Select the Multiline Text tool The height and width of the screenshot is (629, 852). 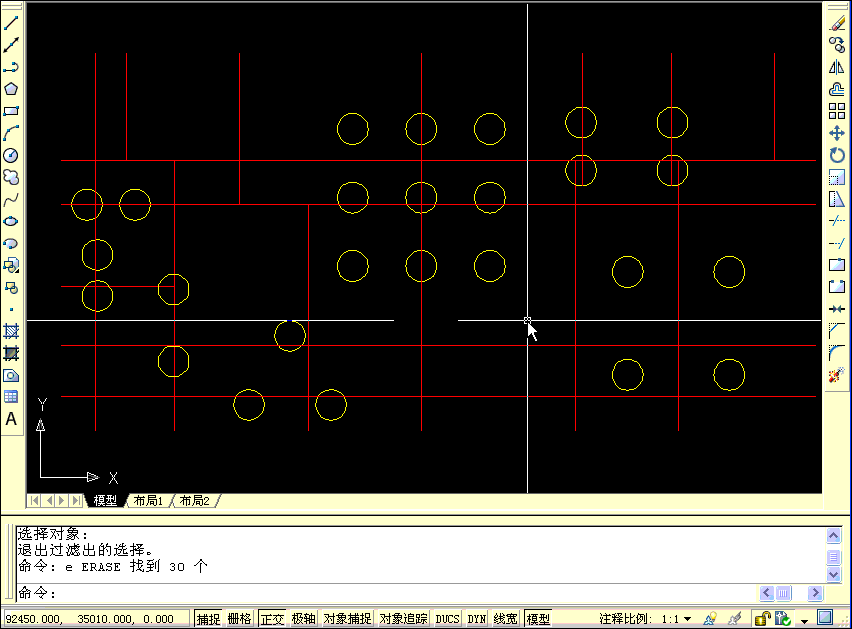coord(11,419)
